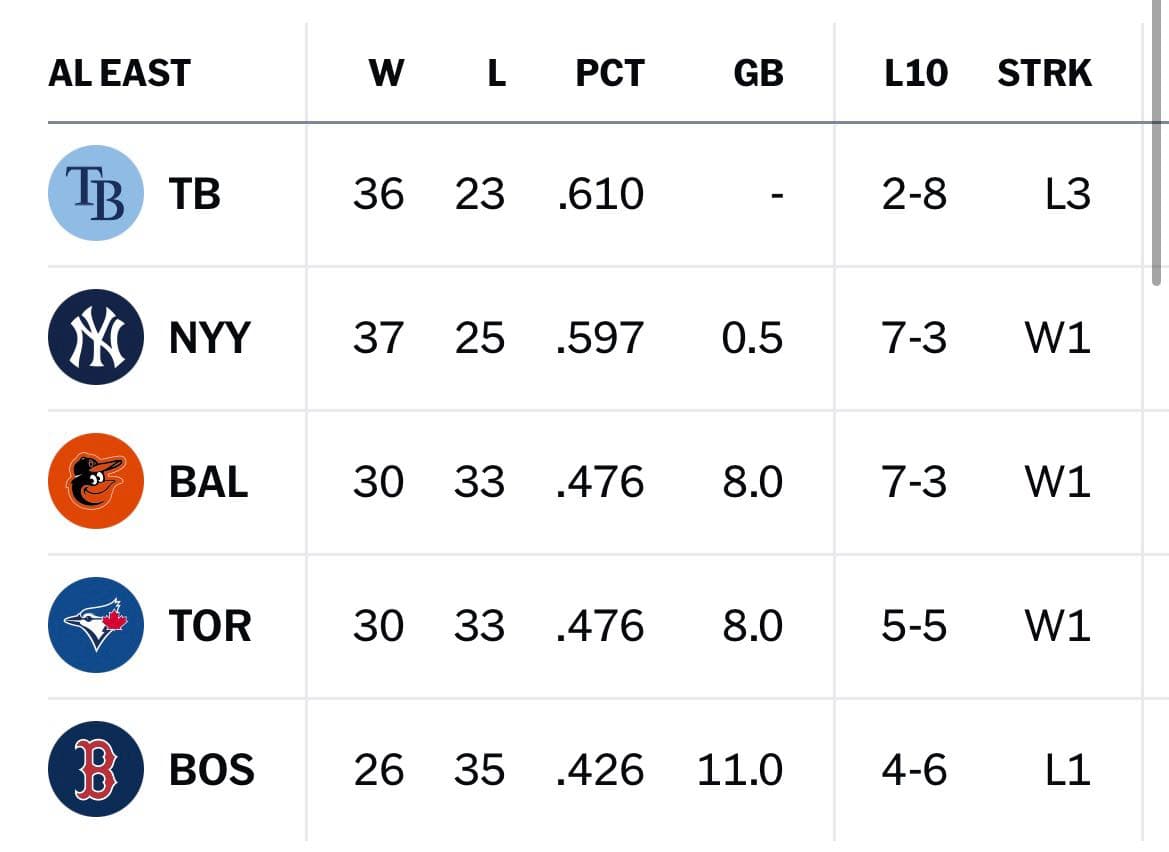
Task: Click the Toronto Blue Jays logo
Action: [x=95, y=625]
